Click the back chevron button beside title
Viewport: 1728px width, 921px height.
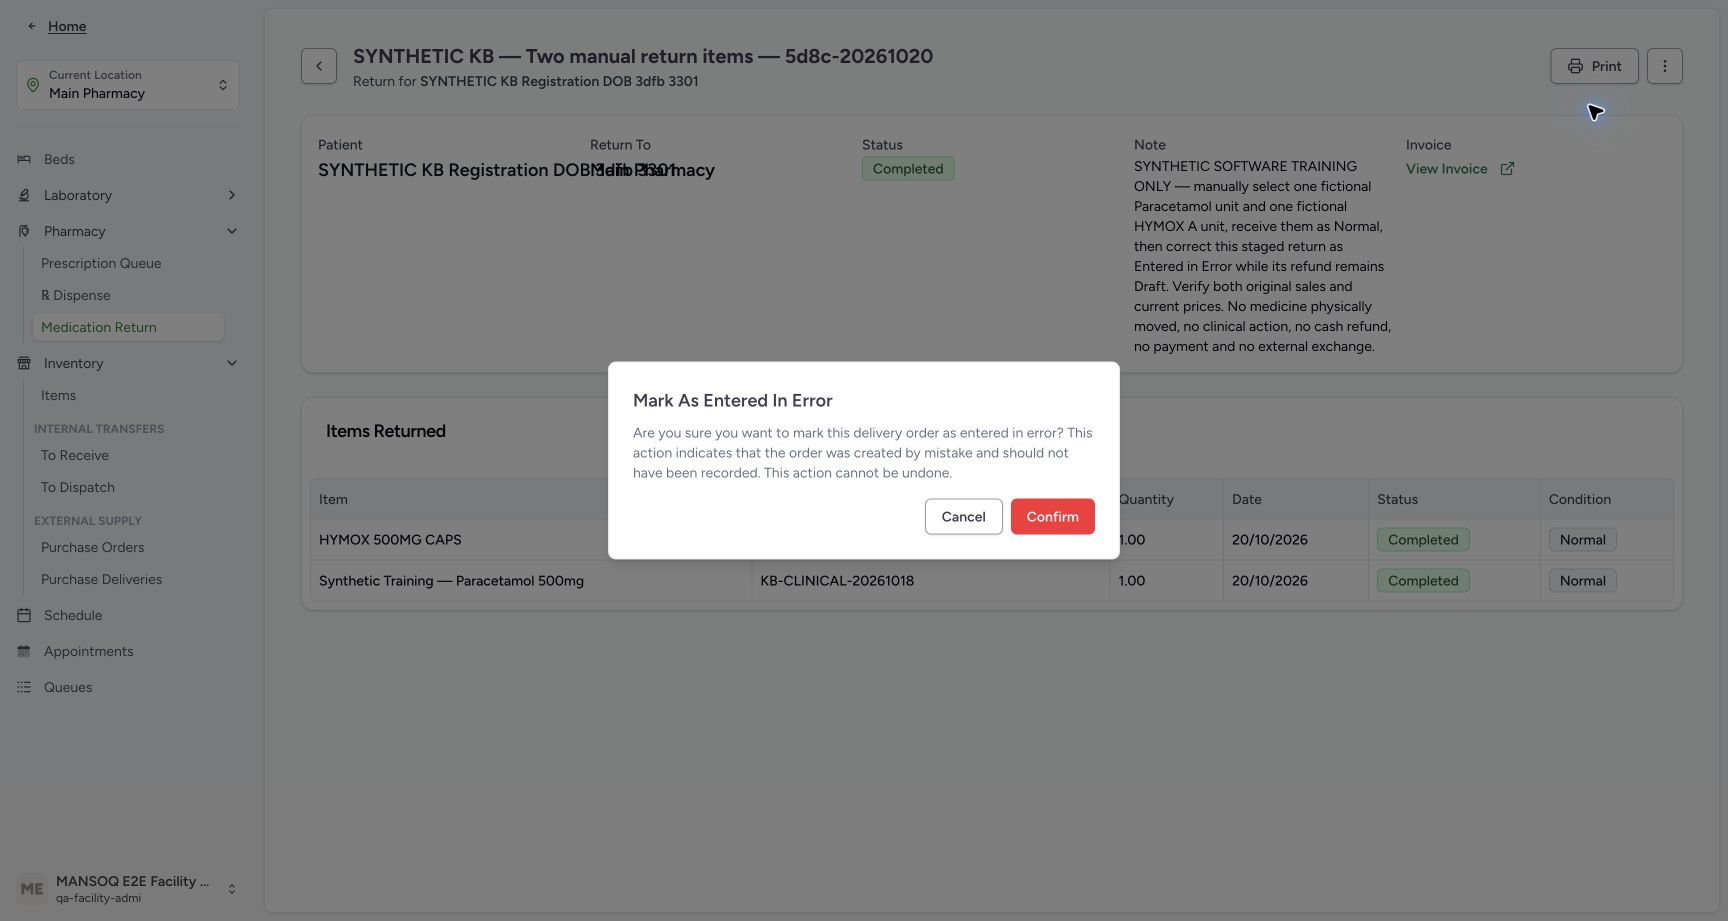pos(319,66)
